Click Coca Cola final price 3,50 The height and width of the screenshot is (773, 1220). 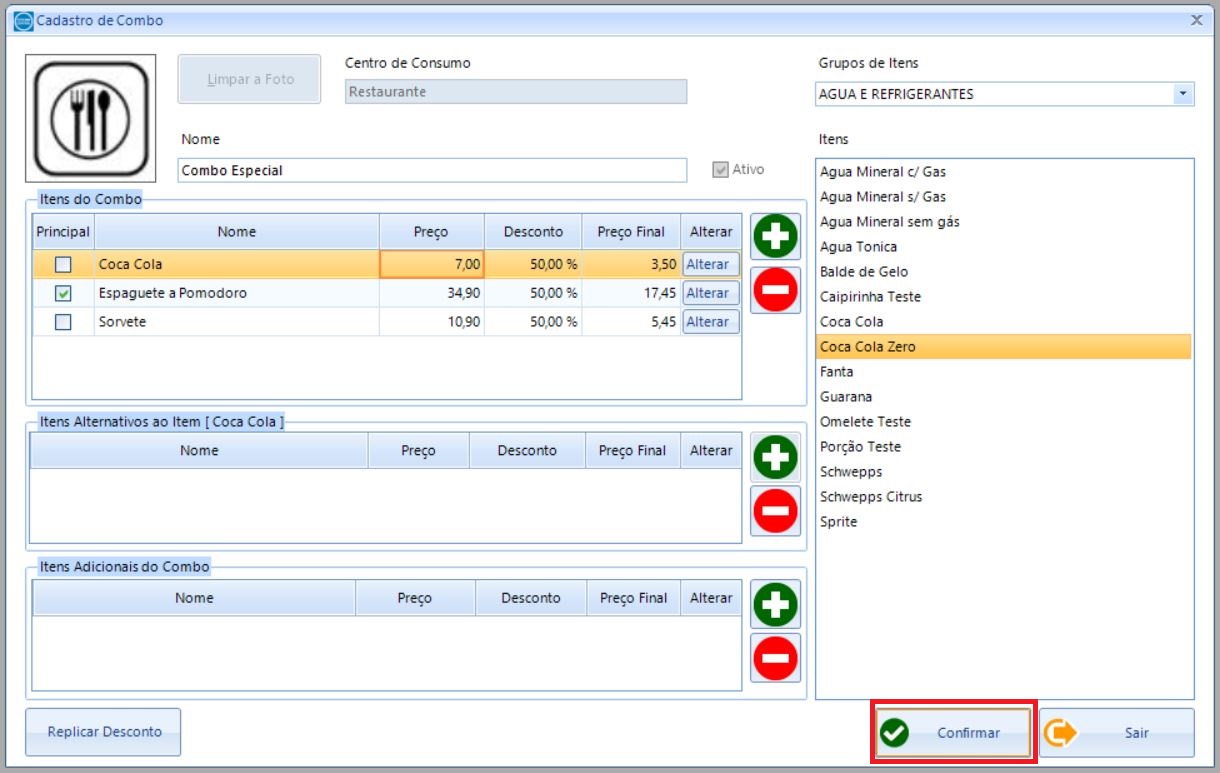[x=632, y=265]
